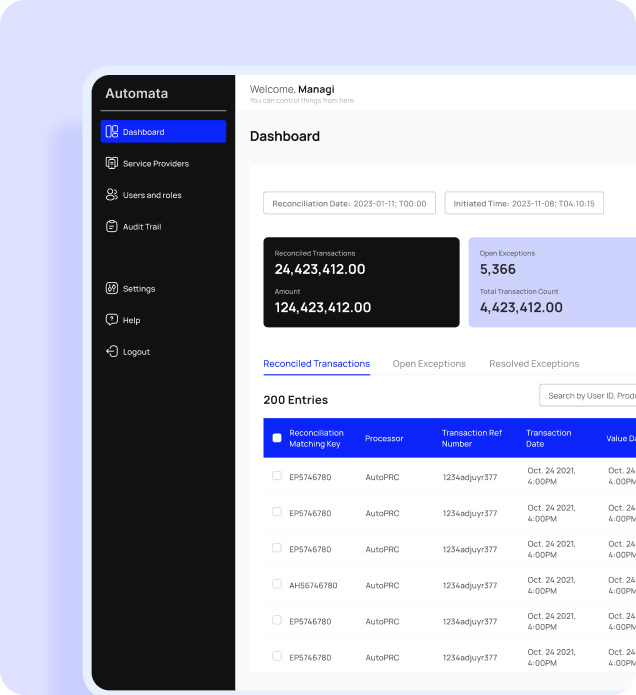Click the Dashboard icon in sidebar

pyautogui.click(x=112, y=132)
